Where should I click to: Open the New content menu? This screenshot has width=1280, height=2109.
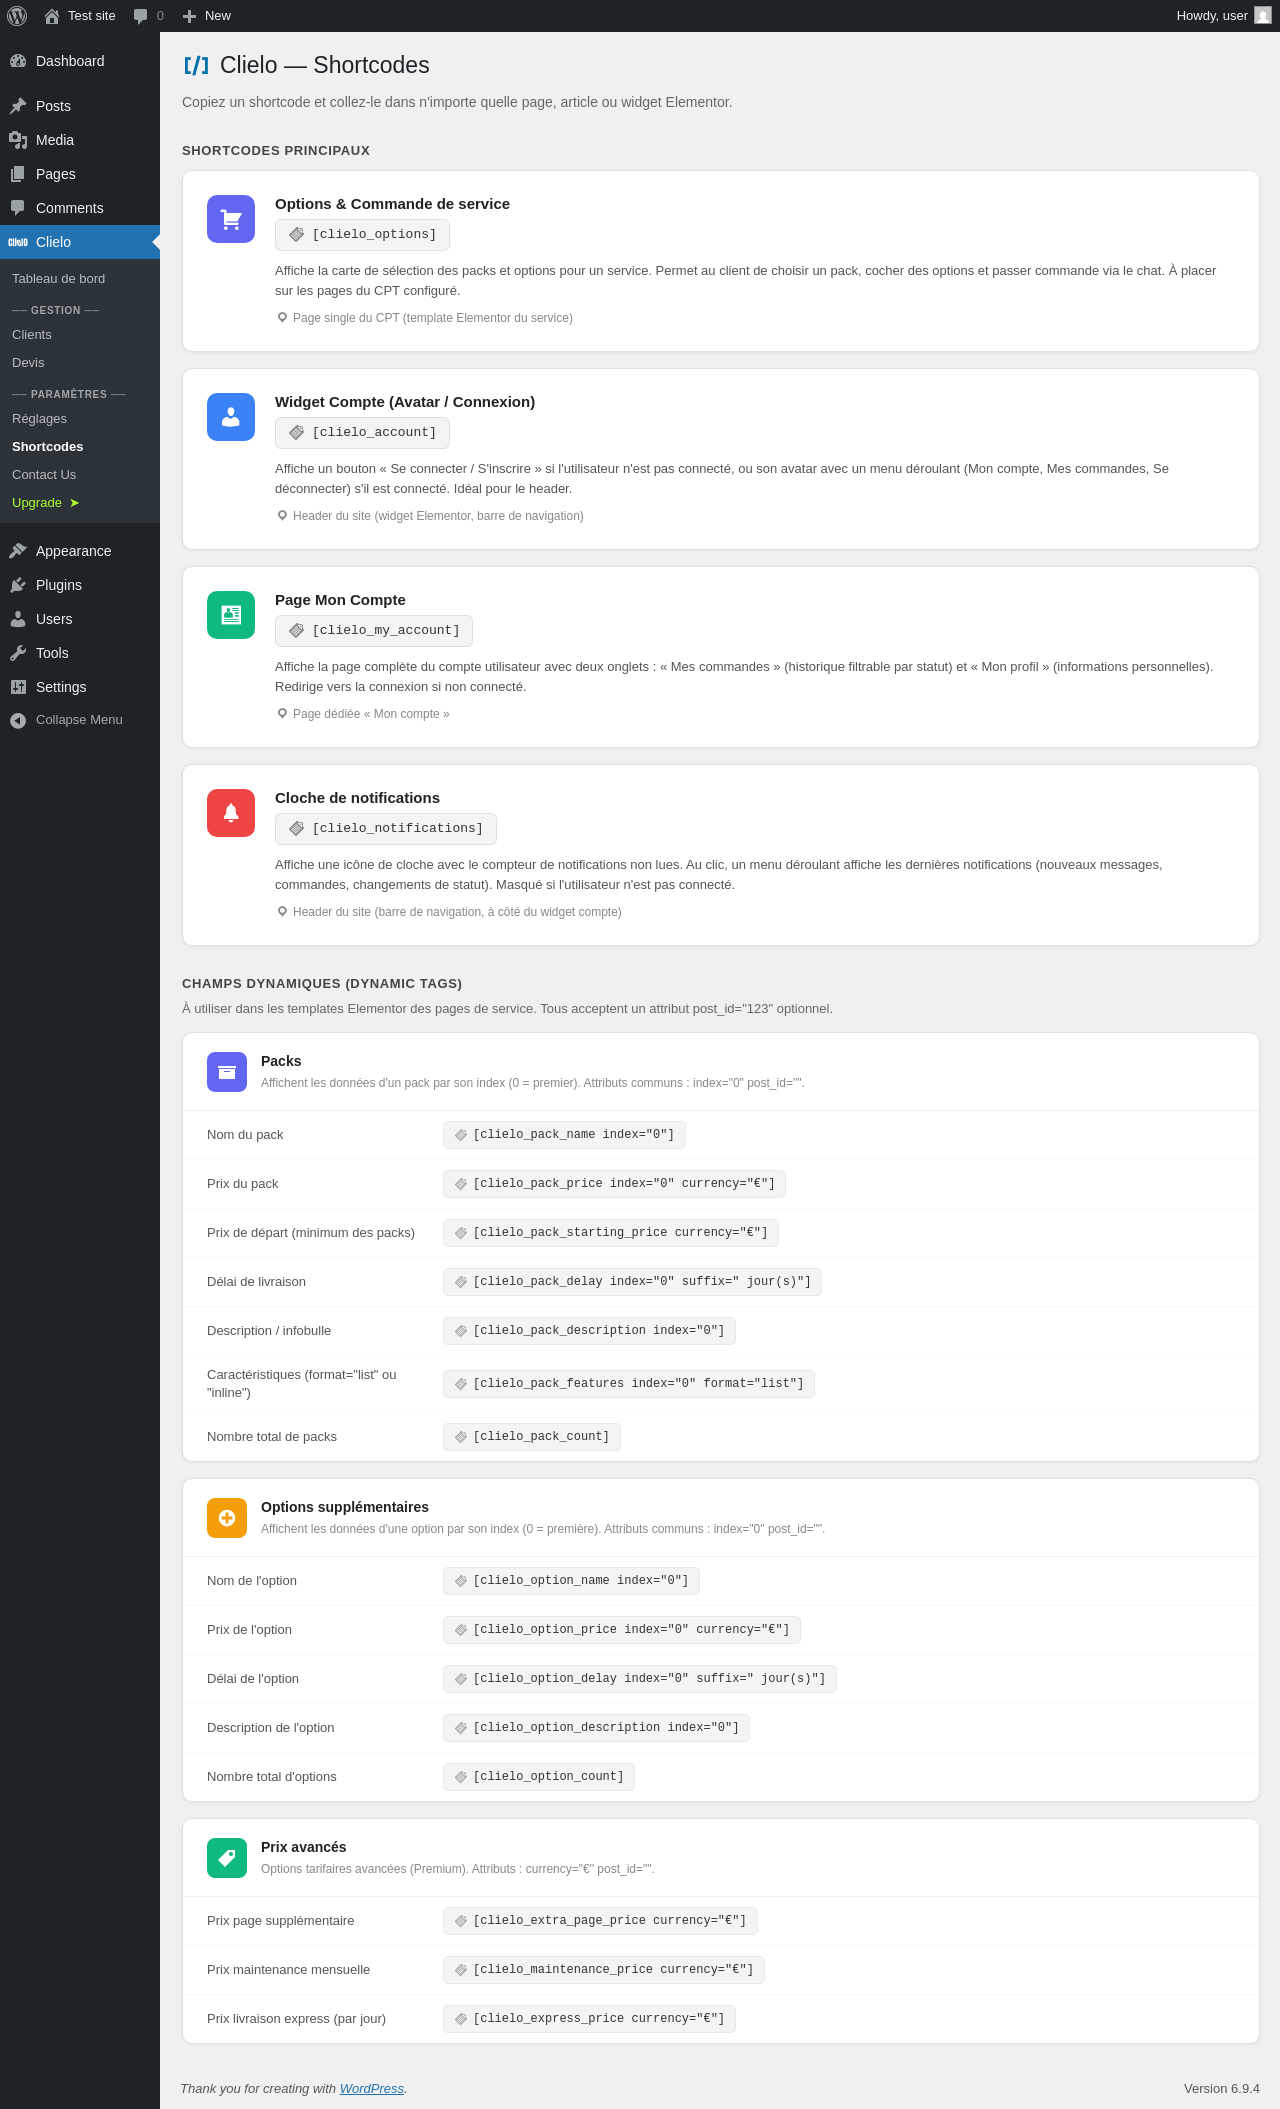[207, 16]
